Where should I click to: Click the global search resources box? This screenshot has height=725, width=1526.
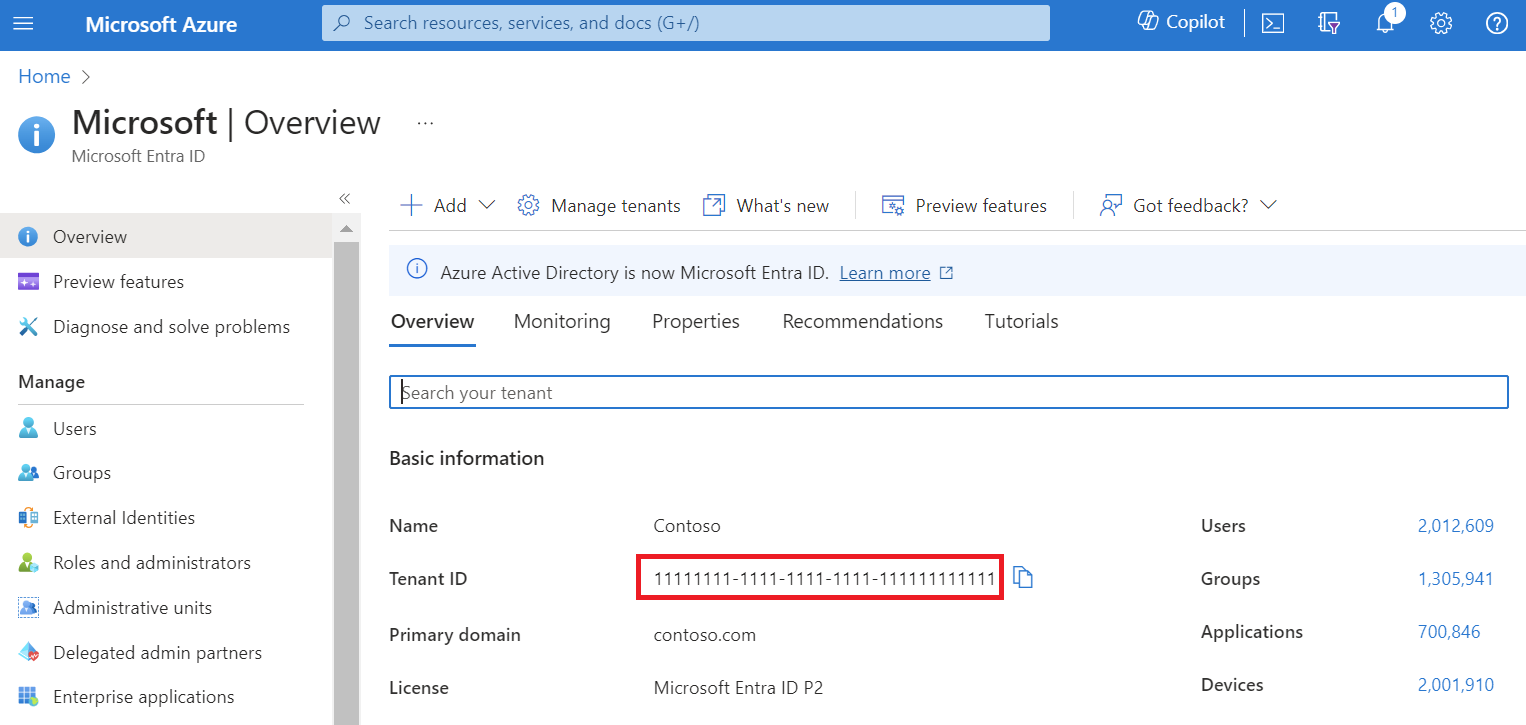point(686,23)
